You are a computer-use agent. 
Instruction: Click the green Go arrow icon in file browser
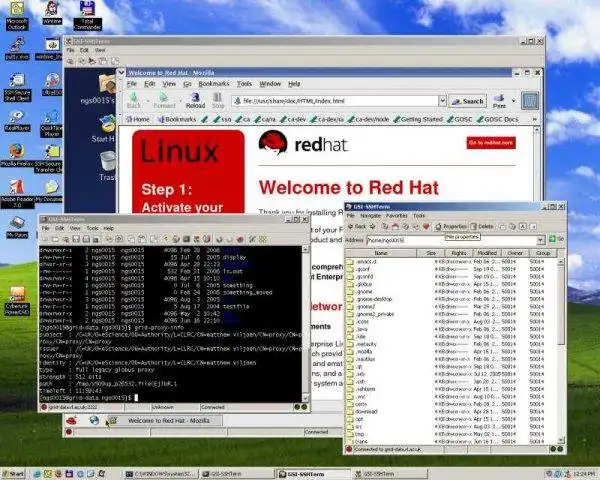pyautogui.click(x=552, y=239)
